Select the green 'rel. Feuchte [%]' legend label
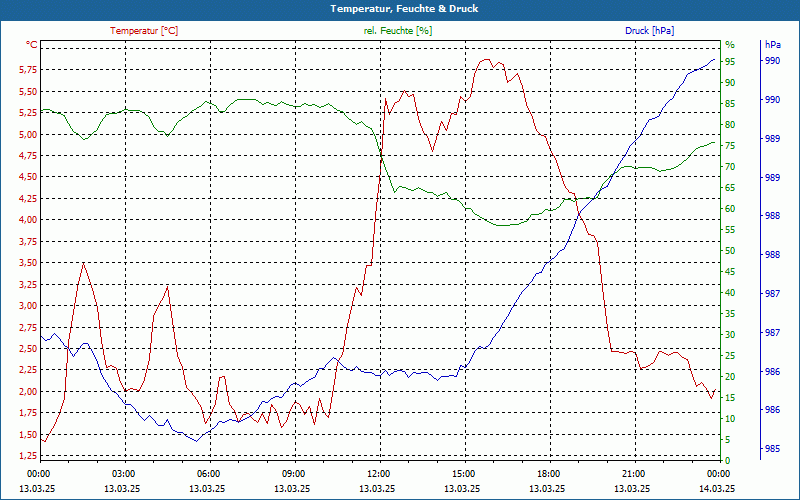The width and height of the screenshot is (800, 500). pos(398,31)
